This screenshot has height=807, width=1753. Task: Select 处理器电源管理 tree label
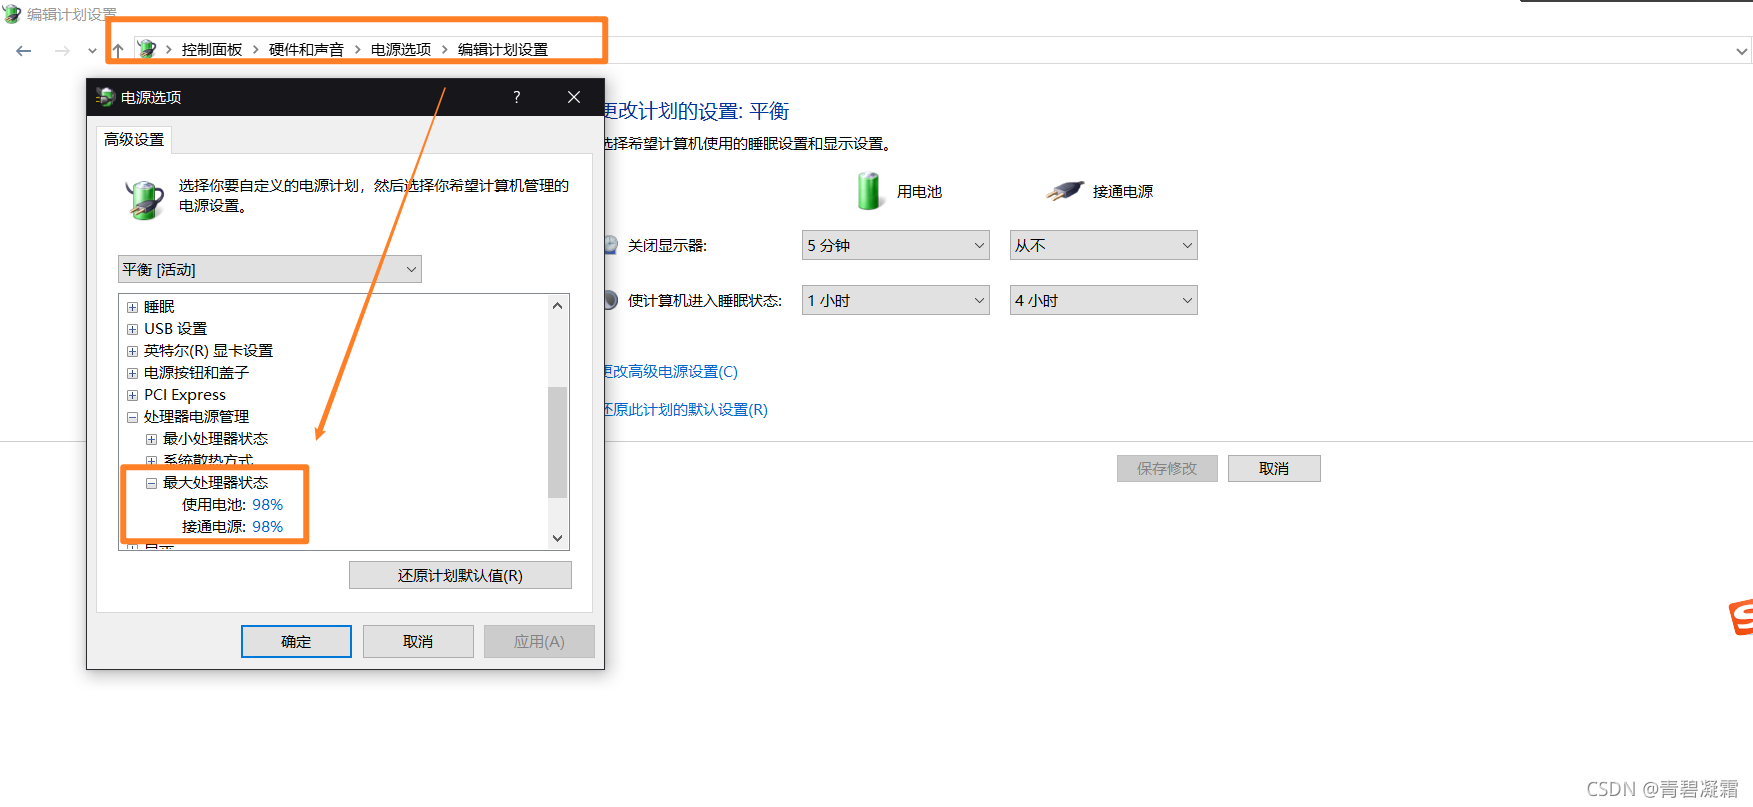click(x=196, y=417)
